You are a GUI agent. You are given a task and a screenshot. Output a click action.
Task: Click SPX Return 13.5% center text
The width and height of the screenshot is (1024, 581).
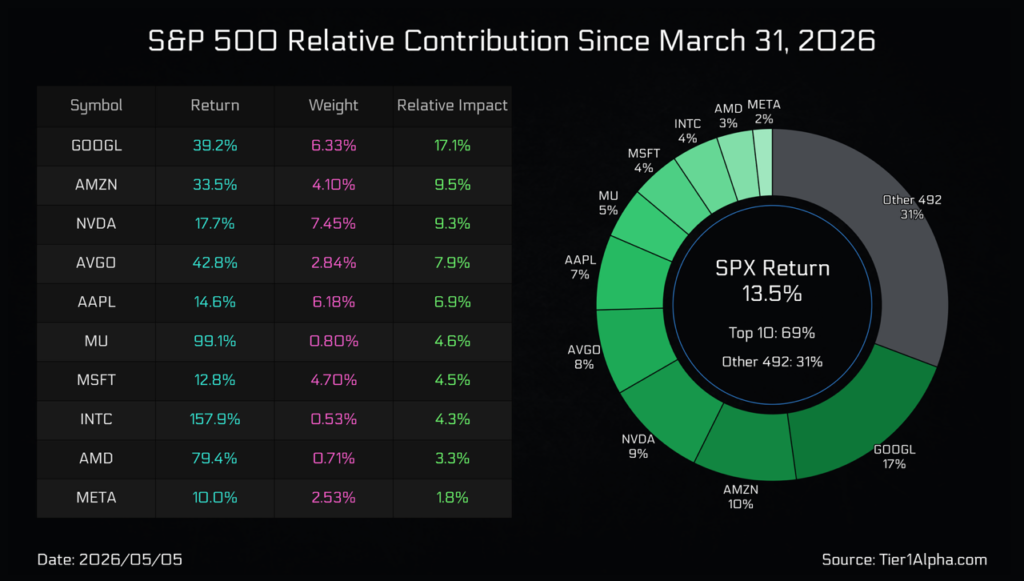click(772, 281)
